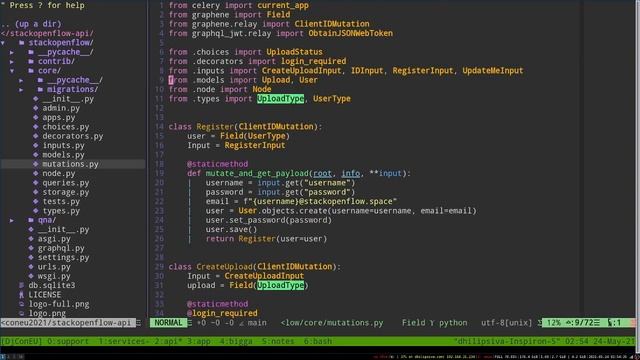Click the file icon beside choices.py

point(36,127)
